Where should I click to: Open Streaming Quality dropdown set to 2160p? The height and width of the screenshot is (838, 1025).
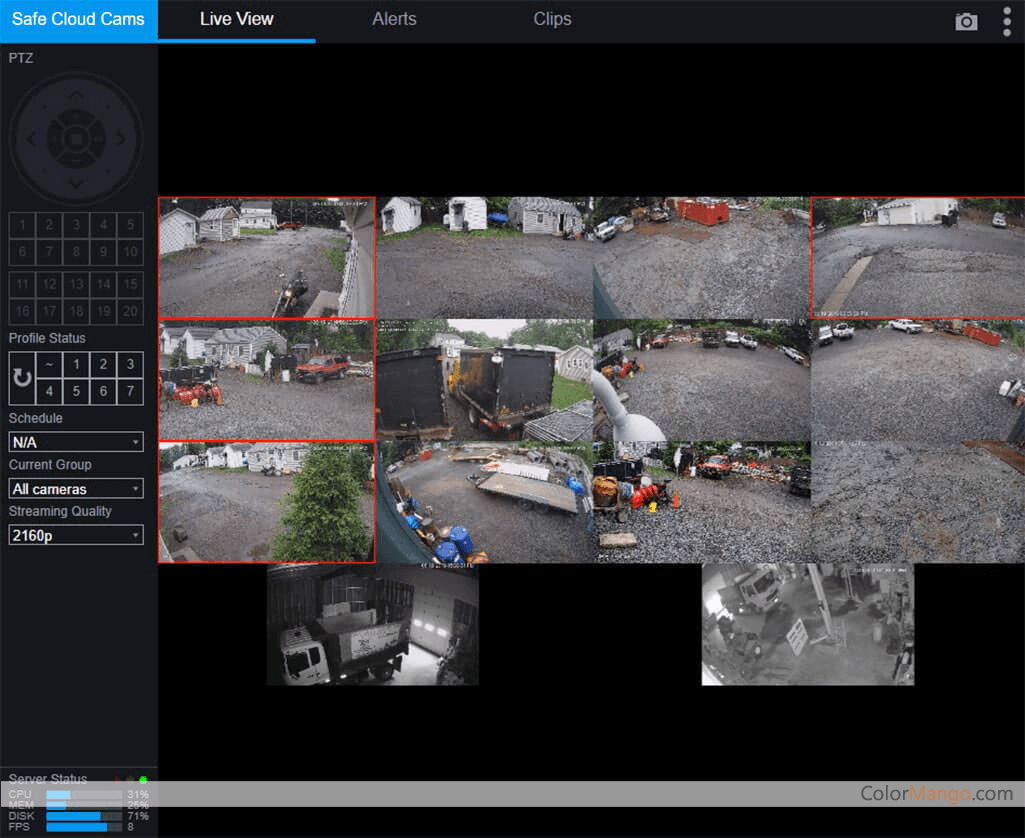pos(76,535)
